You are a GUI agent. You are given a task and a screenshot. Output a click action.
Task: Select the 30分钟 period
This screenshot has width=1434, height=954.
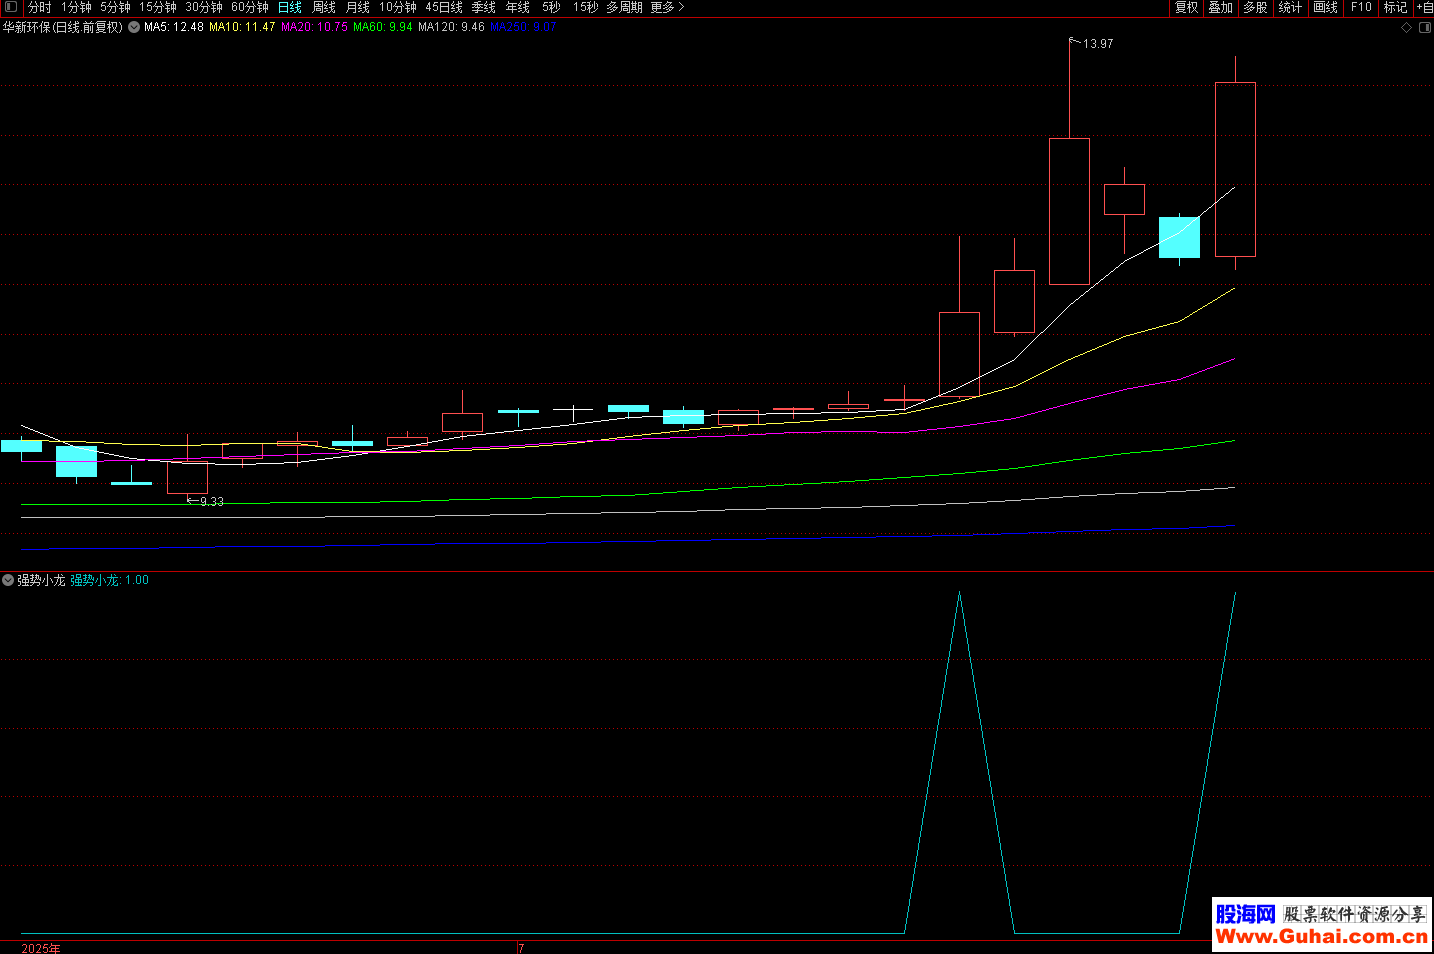tap(204, 7)
